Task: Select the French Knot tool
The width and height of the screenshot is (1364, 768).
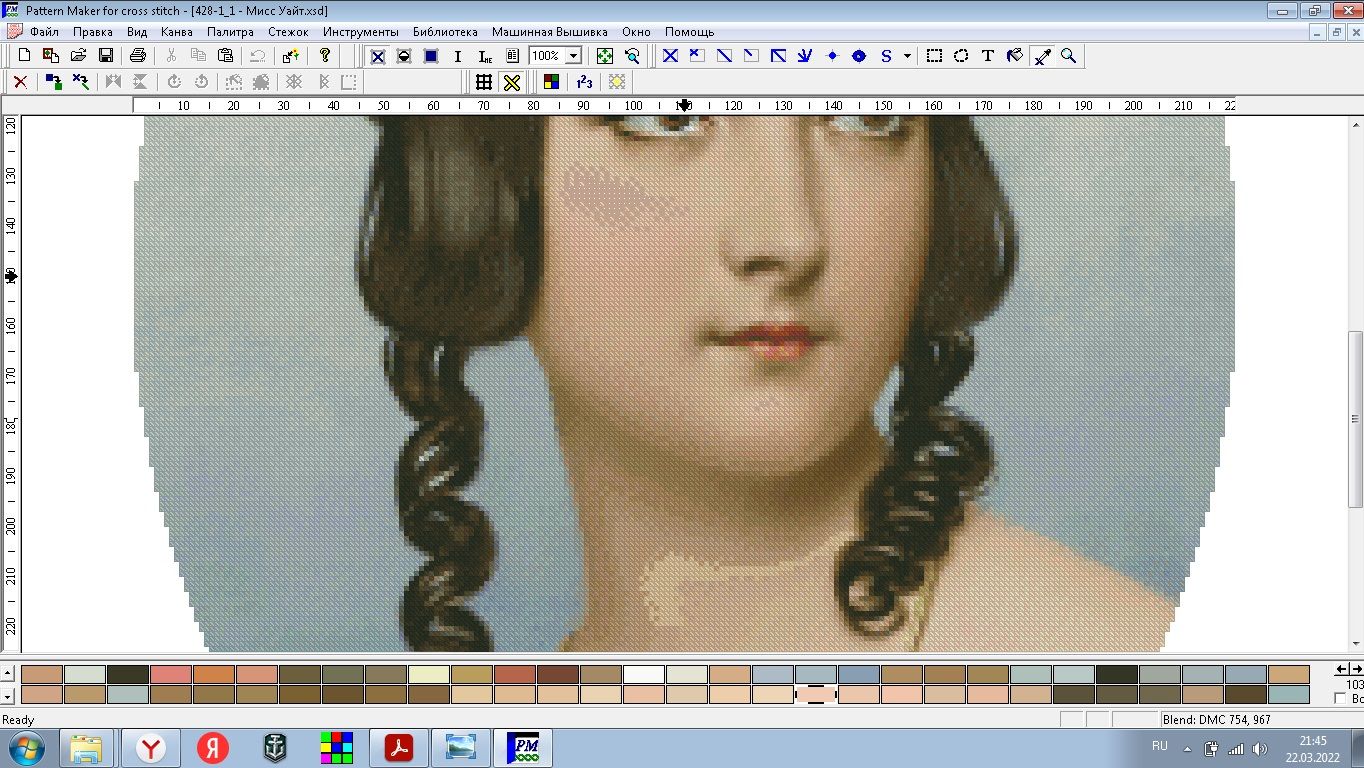Action: pyautogui.click(x=832, y=56)
